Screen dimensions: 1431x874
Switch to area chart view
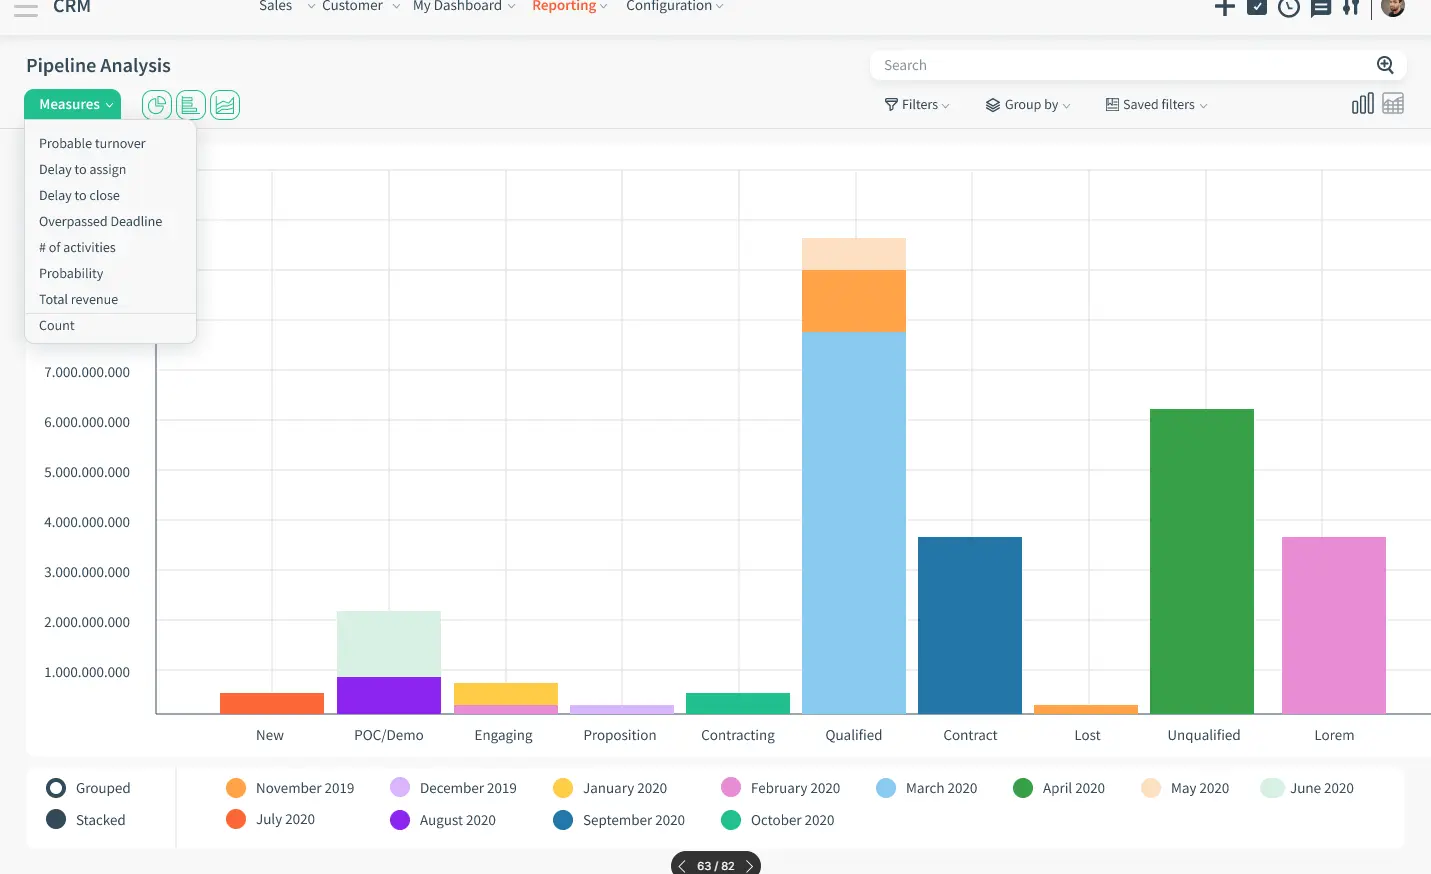225,105
